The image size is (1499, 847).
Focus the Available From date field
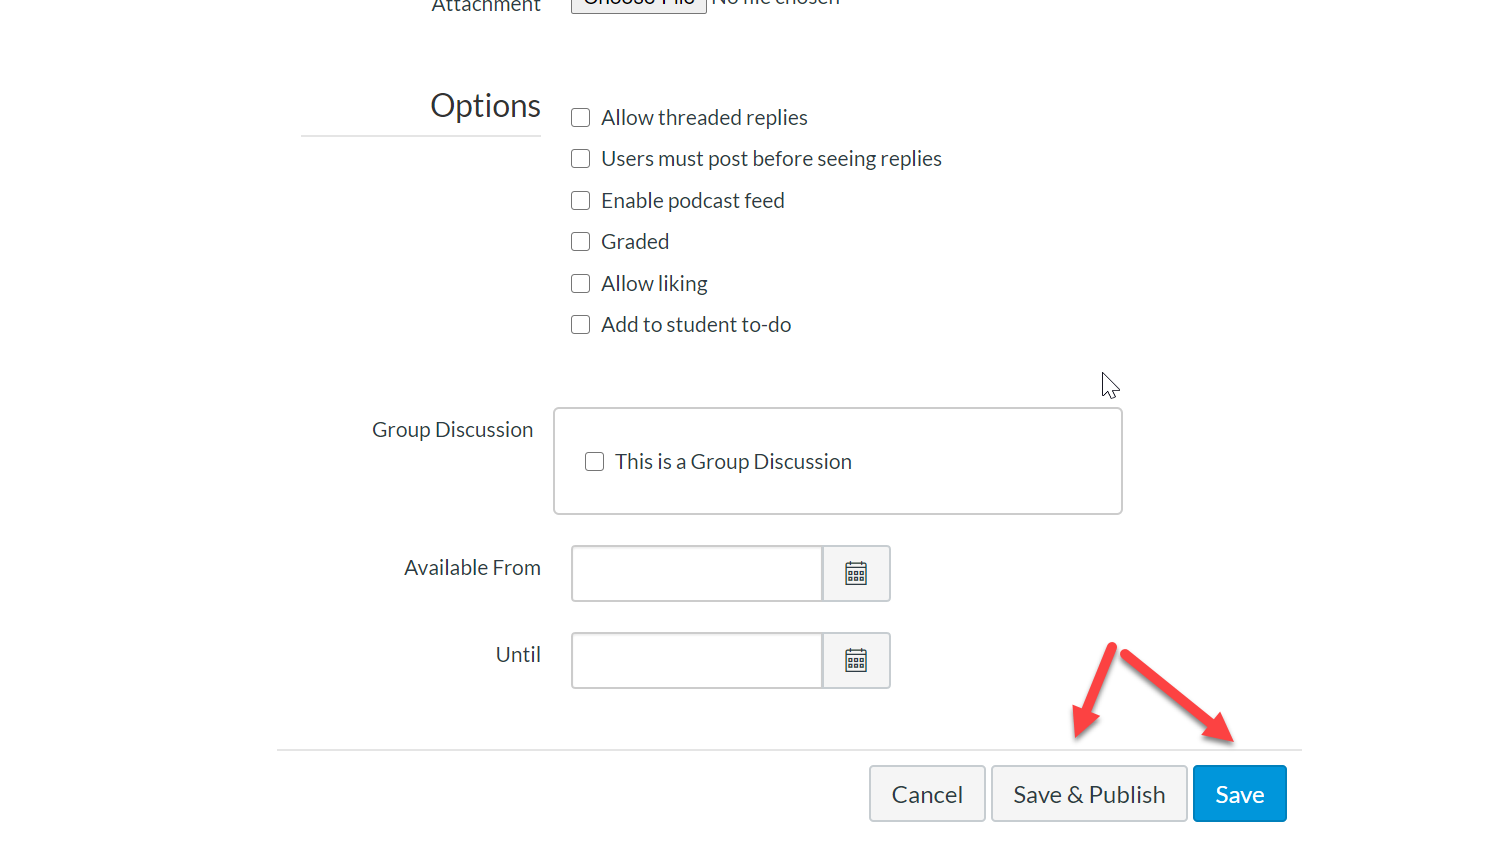pos(697,573)
